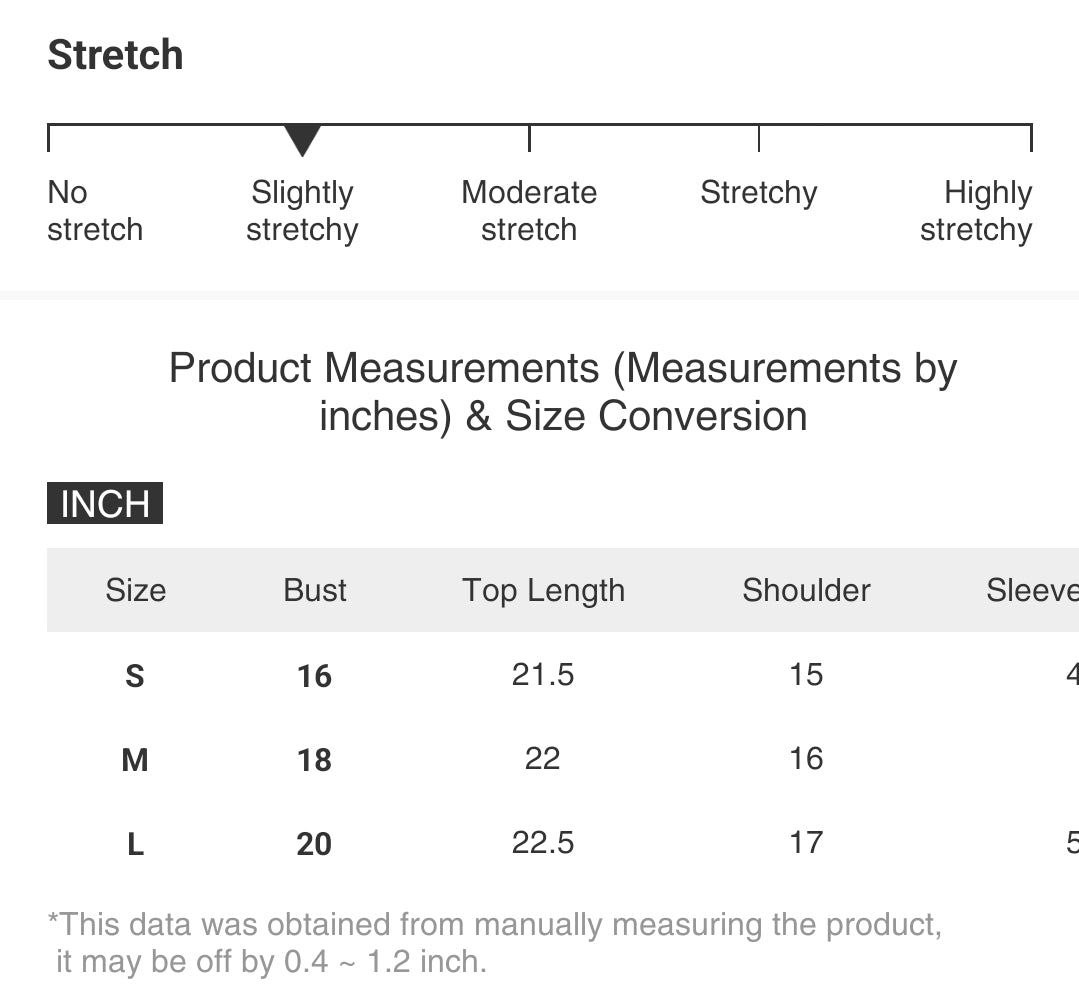Image resolution: width=1079 pixels, height=1005 pixels.
Task: Select the size M row label
Action: pyautogui.click(x=135, y=760)
